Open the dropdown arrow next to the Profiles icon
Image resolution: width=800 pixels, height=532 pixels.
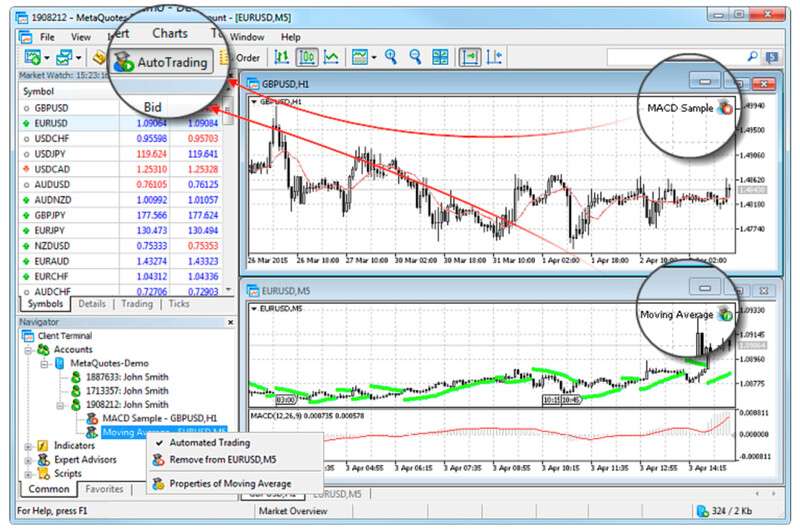[x=79, y=58]
